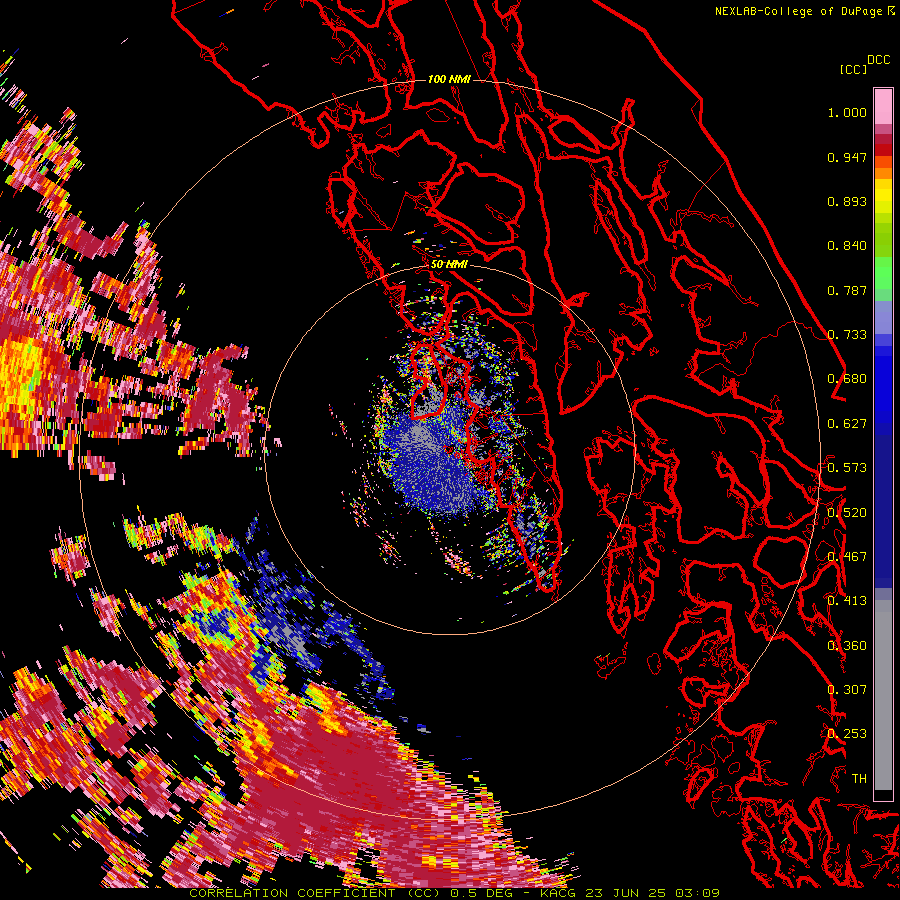Click the 0.360 scale value

pos(847,646)
